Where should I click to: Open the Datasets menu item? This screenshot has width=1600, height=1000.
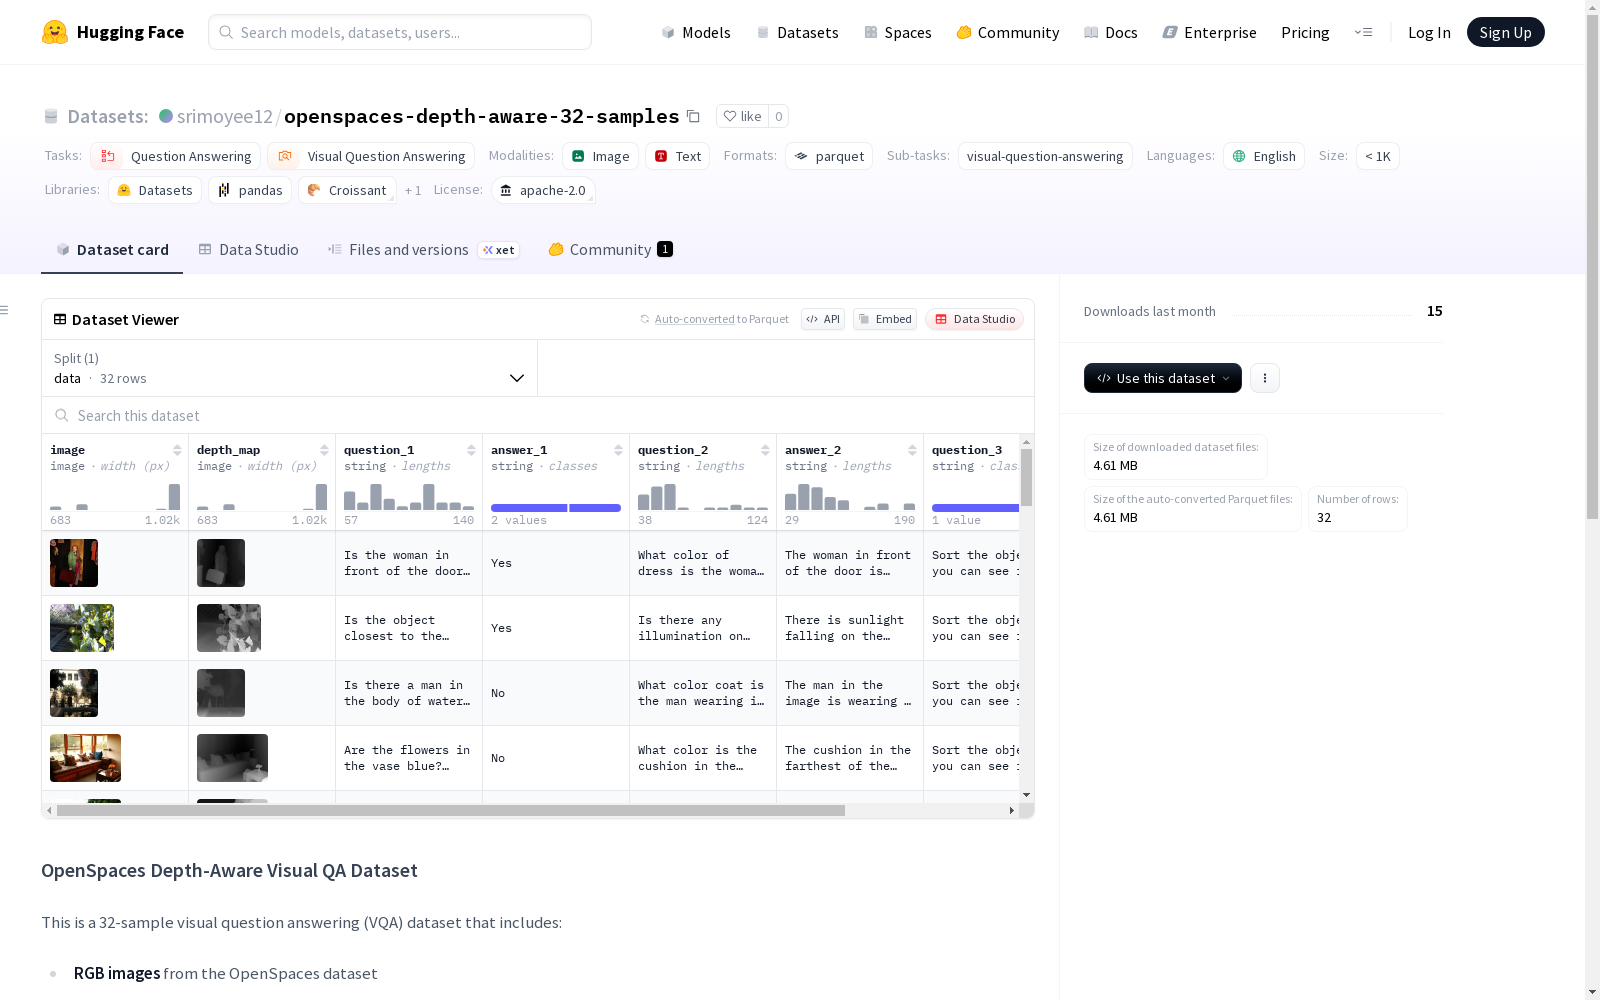click(x=798, y=32)
